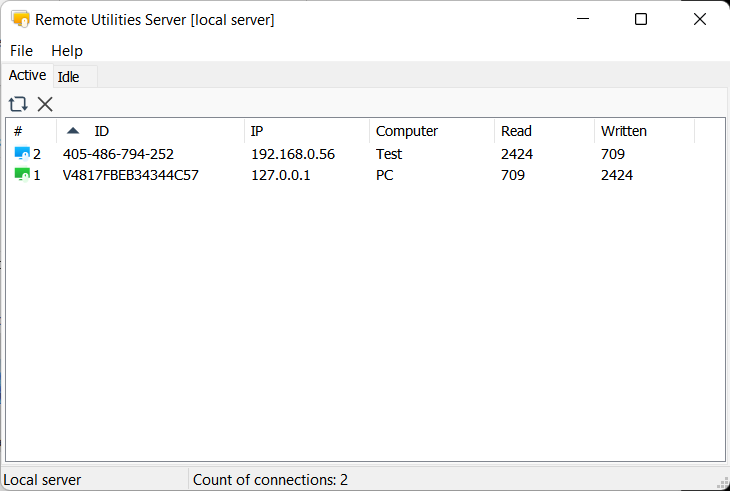The height and width of the screenshot is (491, 730).
Task: Maximize the Remote Utilities Server window
Action: 641,19
